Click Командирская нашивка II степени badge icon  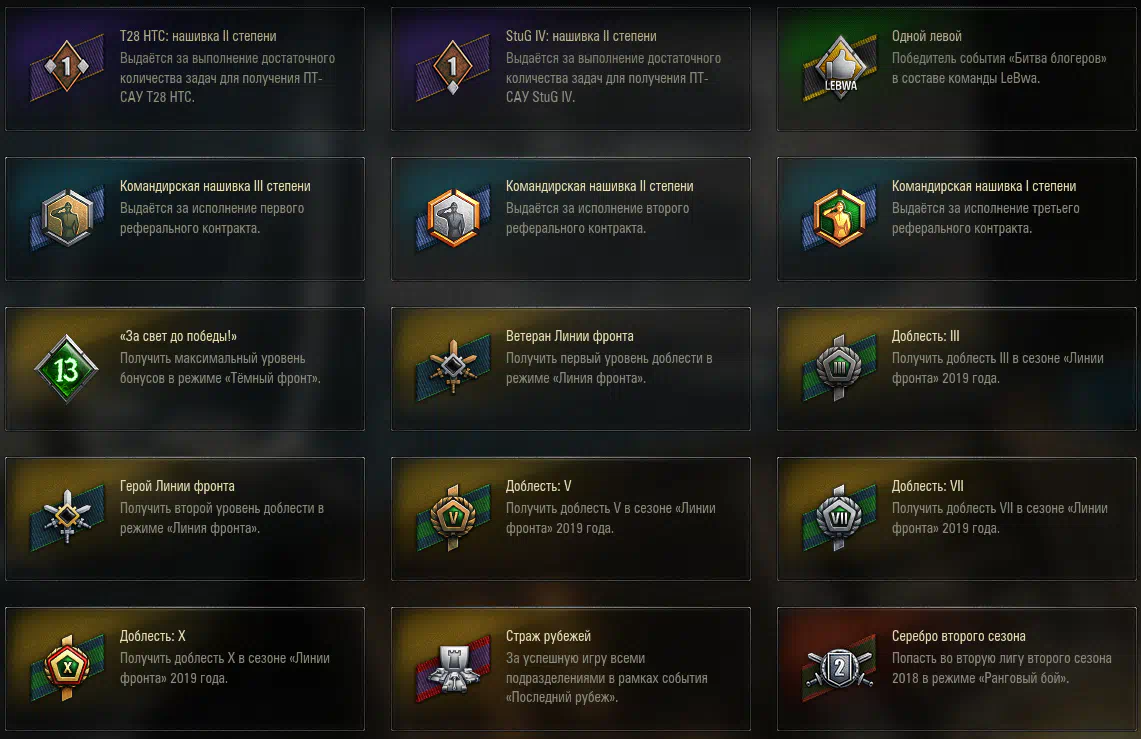coord(453,218)
